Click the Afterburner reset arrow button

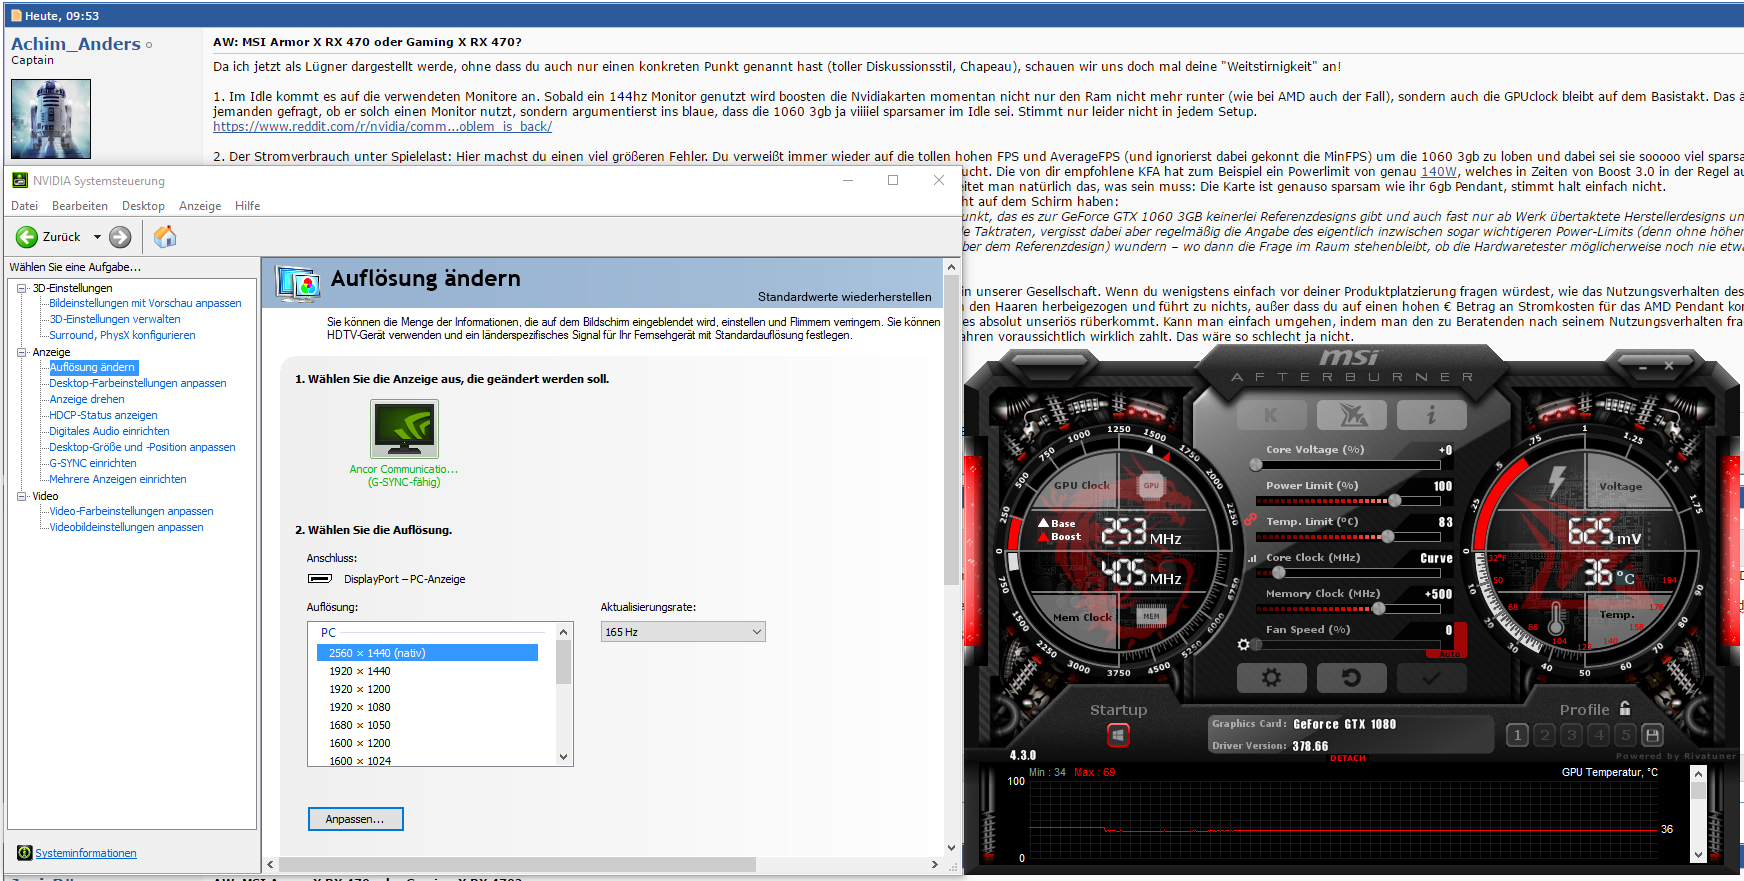pyautogui.click(x=1351, y=678)
